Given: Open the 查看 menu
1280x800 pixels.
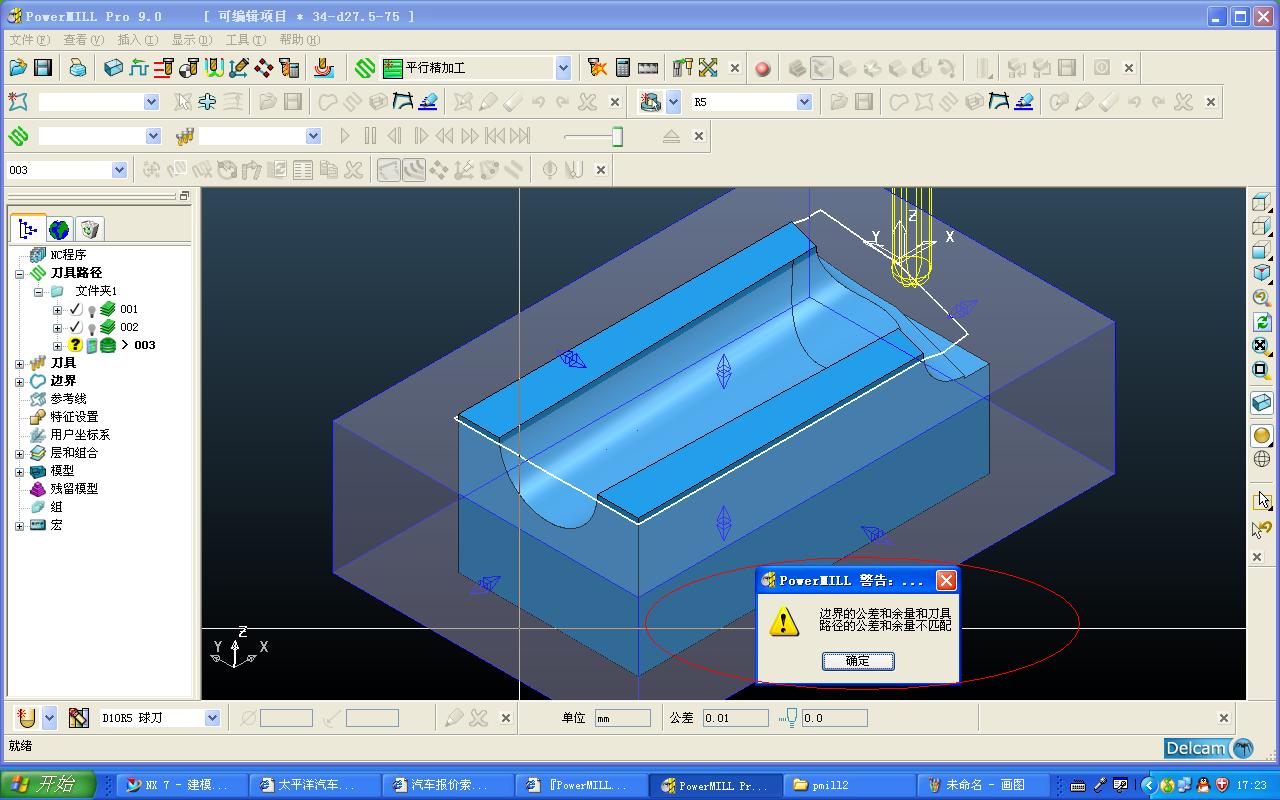Looking at the screenshot, I should [x=83, y=40].
